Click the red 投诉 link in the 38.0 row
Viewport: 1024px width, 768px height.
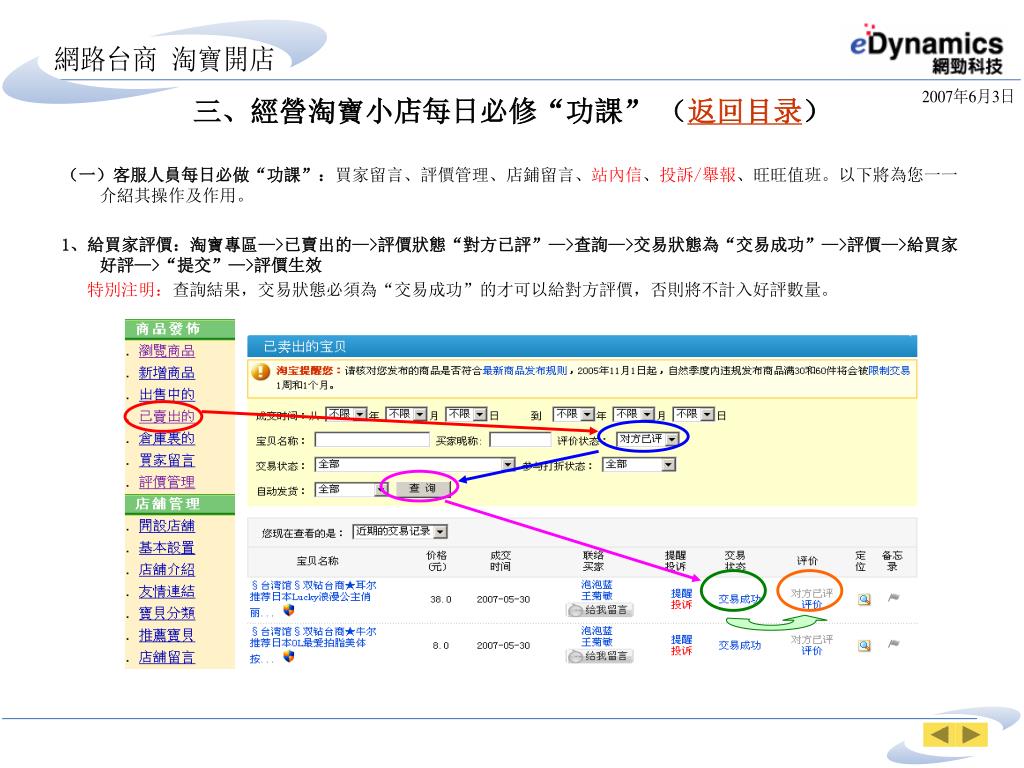pos(681,605)
